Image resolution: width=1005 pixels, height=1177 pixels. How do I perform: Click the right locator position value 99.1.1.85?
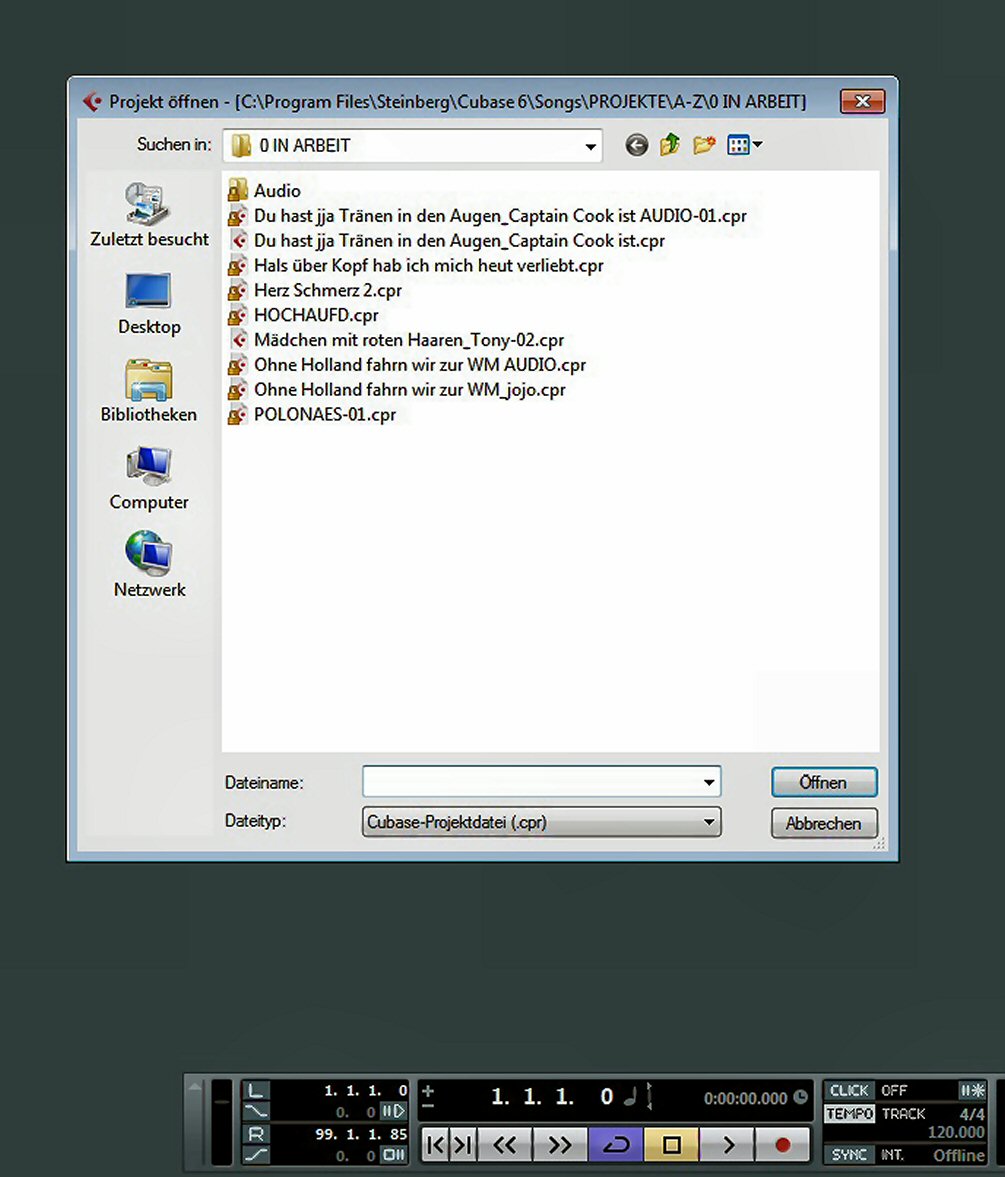click(361, 1133)
